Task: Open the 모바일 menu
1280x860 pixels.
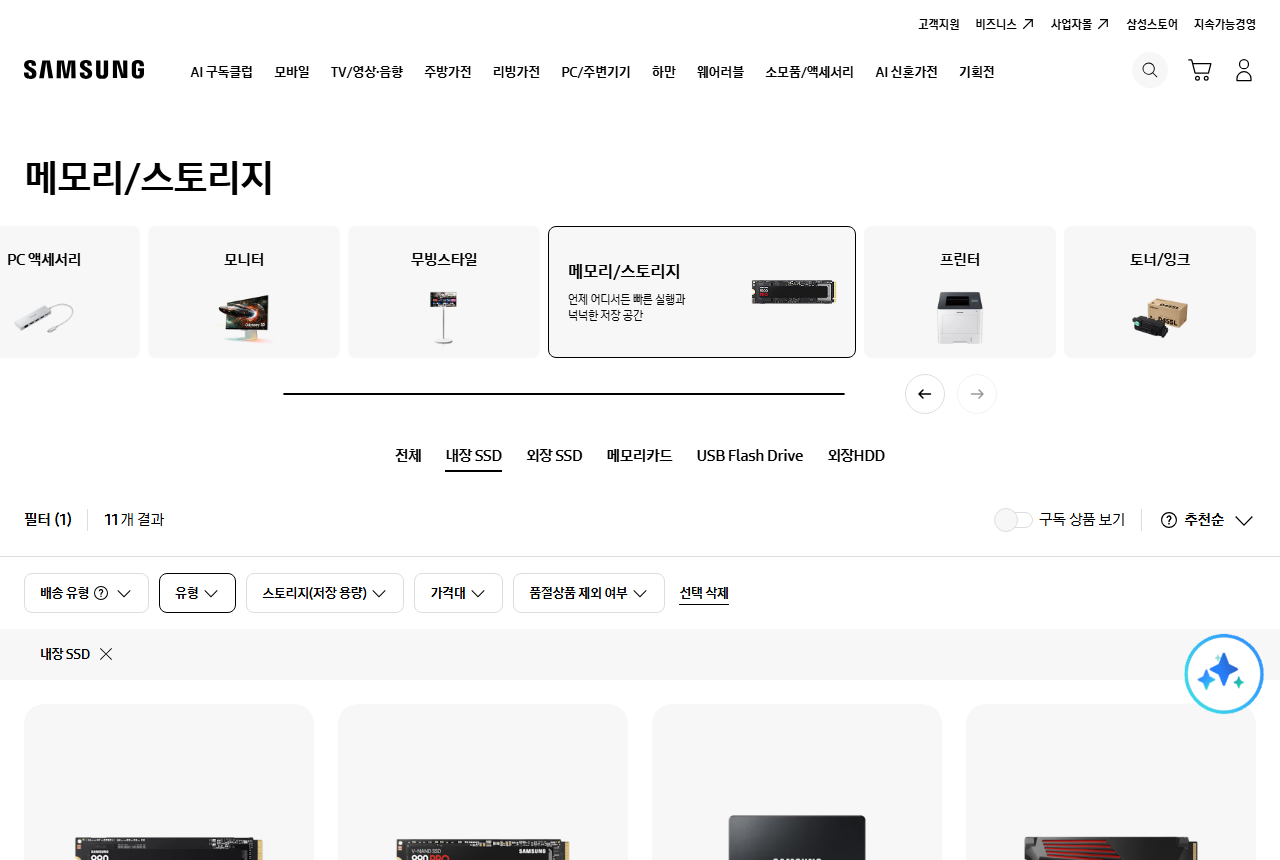Action: tap(292, 72)
